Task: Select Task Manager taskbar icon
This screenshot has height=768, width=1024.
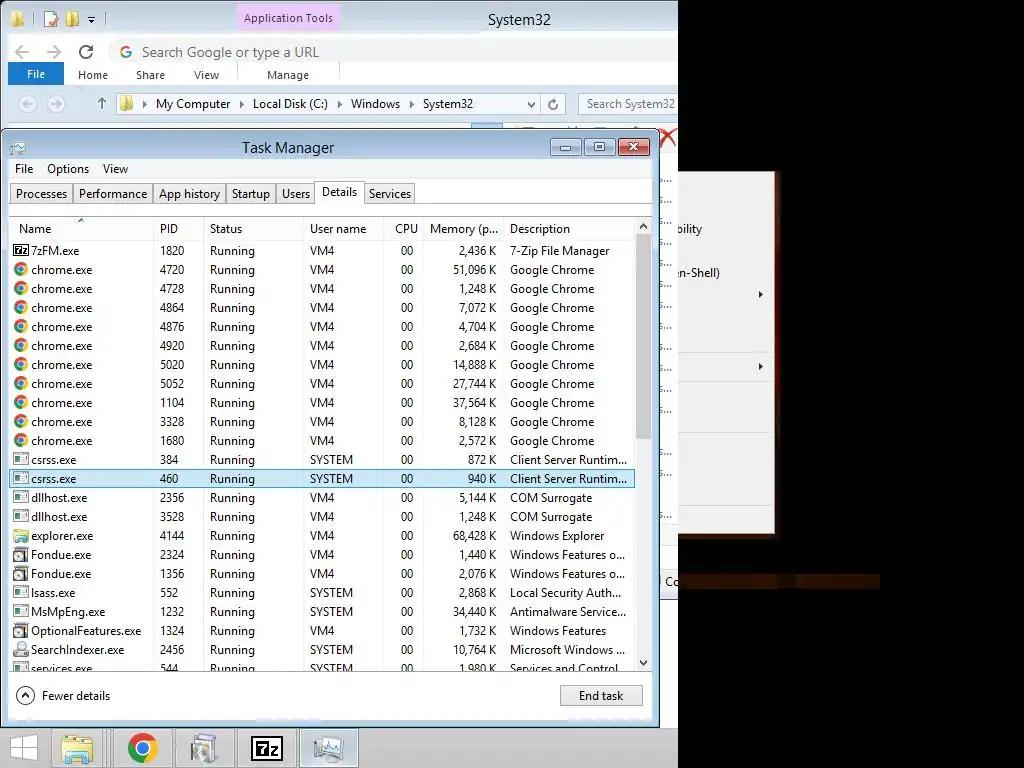Action: click(x=328, y=748)
